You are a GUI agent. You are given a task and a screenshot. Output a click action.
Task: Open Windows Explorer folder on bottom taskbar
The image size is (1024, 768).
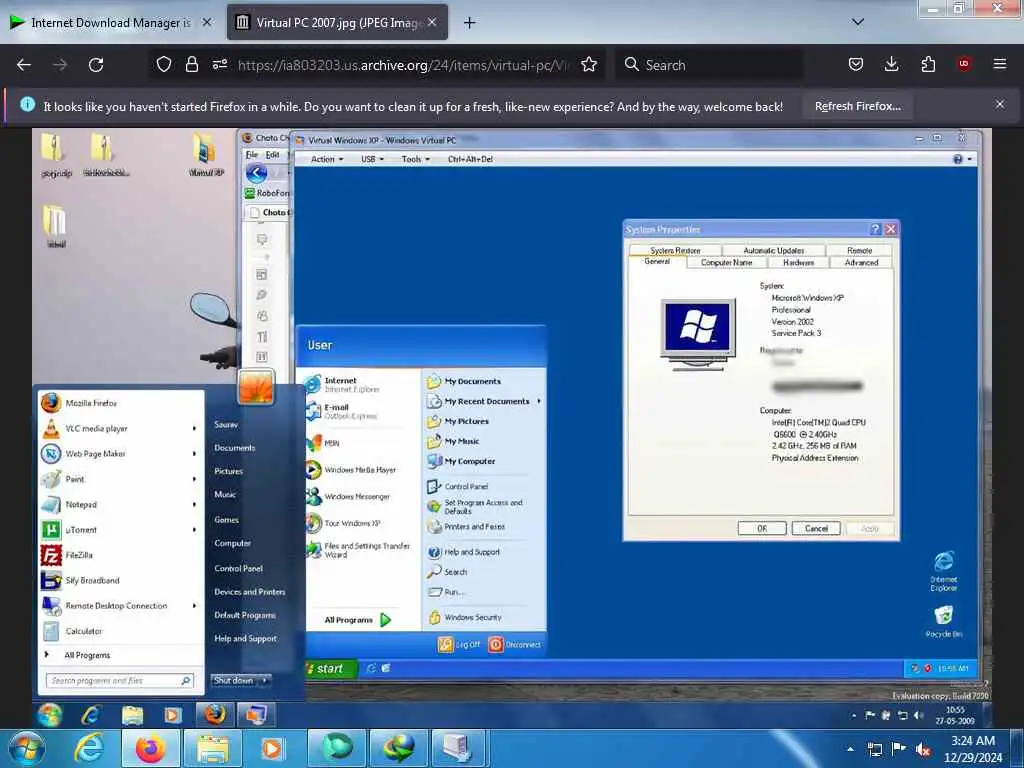[213, 748]
